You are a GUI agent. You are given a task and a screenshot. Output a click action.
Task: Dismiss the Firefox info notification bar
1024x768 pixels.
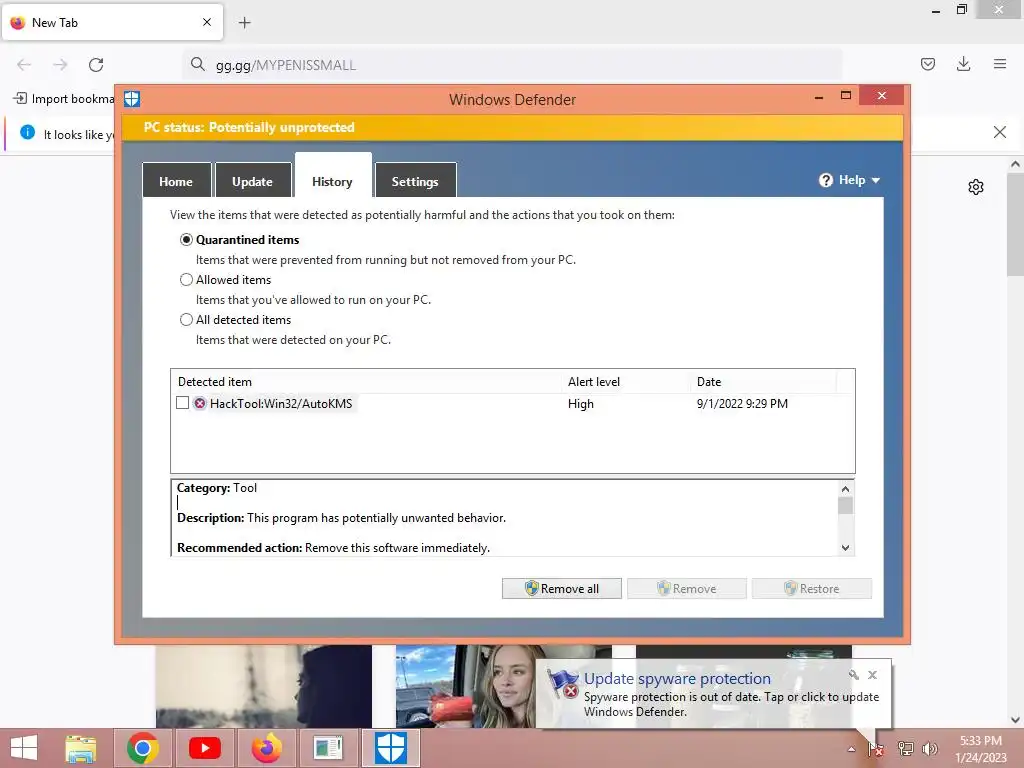[x=999, y=132]
